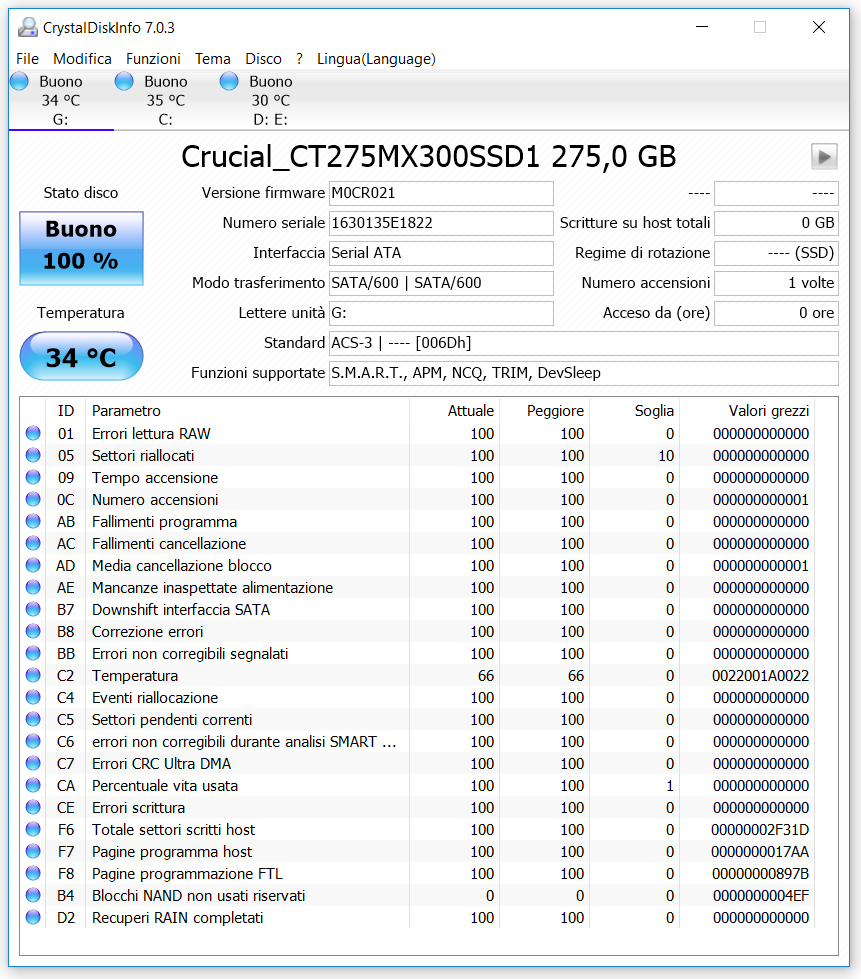Viewport: 861px width, 979px height.
Task: Click the status icon of Percentuale vita usata row
Action: coord(33,785)
